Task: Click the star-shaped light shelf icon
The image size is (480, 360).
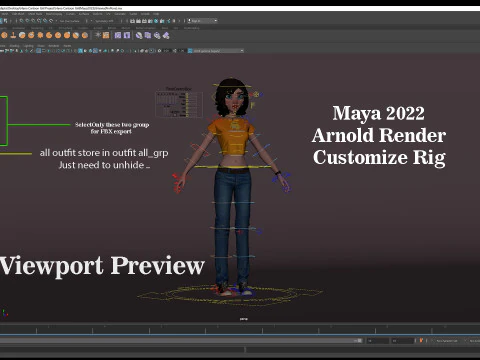Action: point(98,35)
